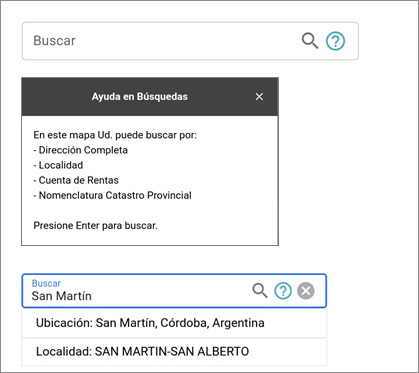Click the Presione Enter para buscar text
This screenshot has height=373, width=419.
coord(95,226)
